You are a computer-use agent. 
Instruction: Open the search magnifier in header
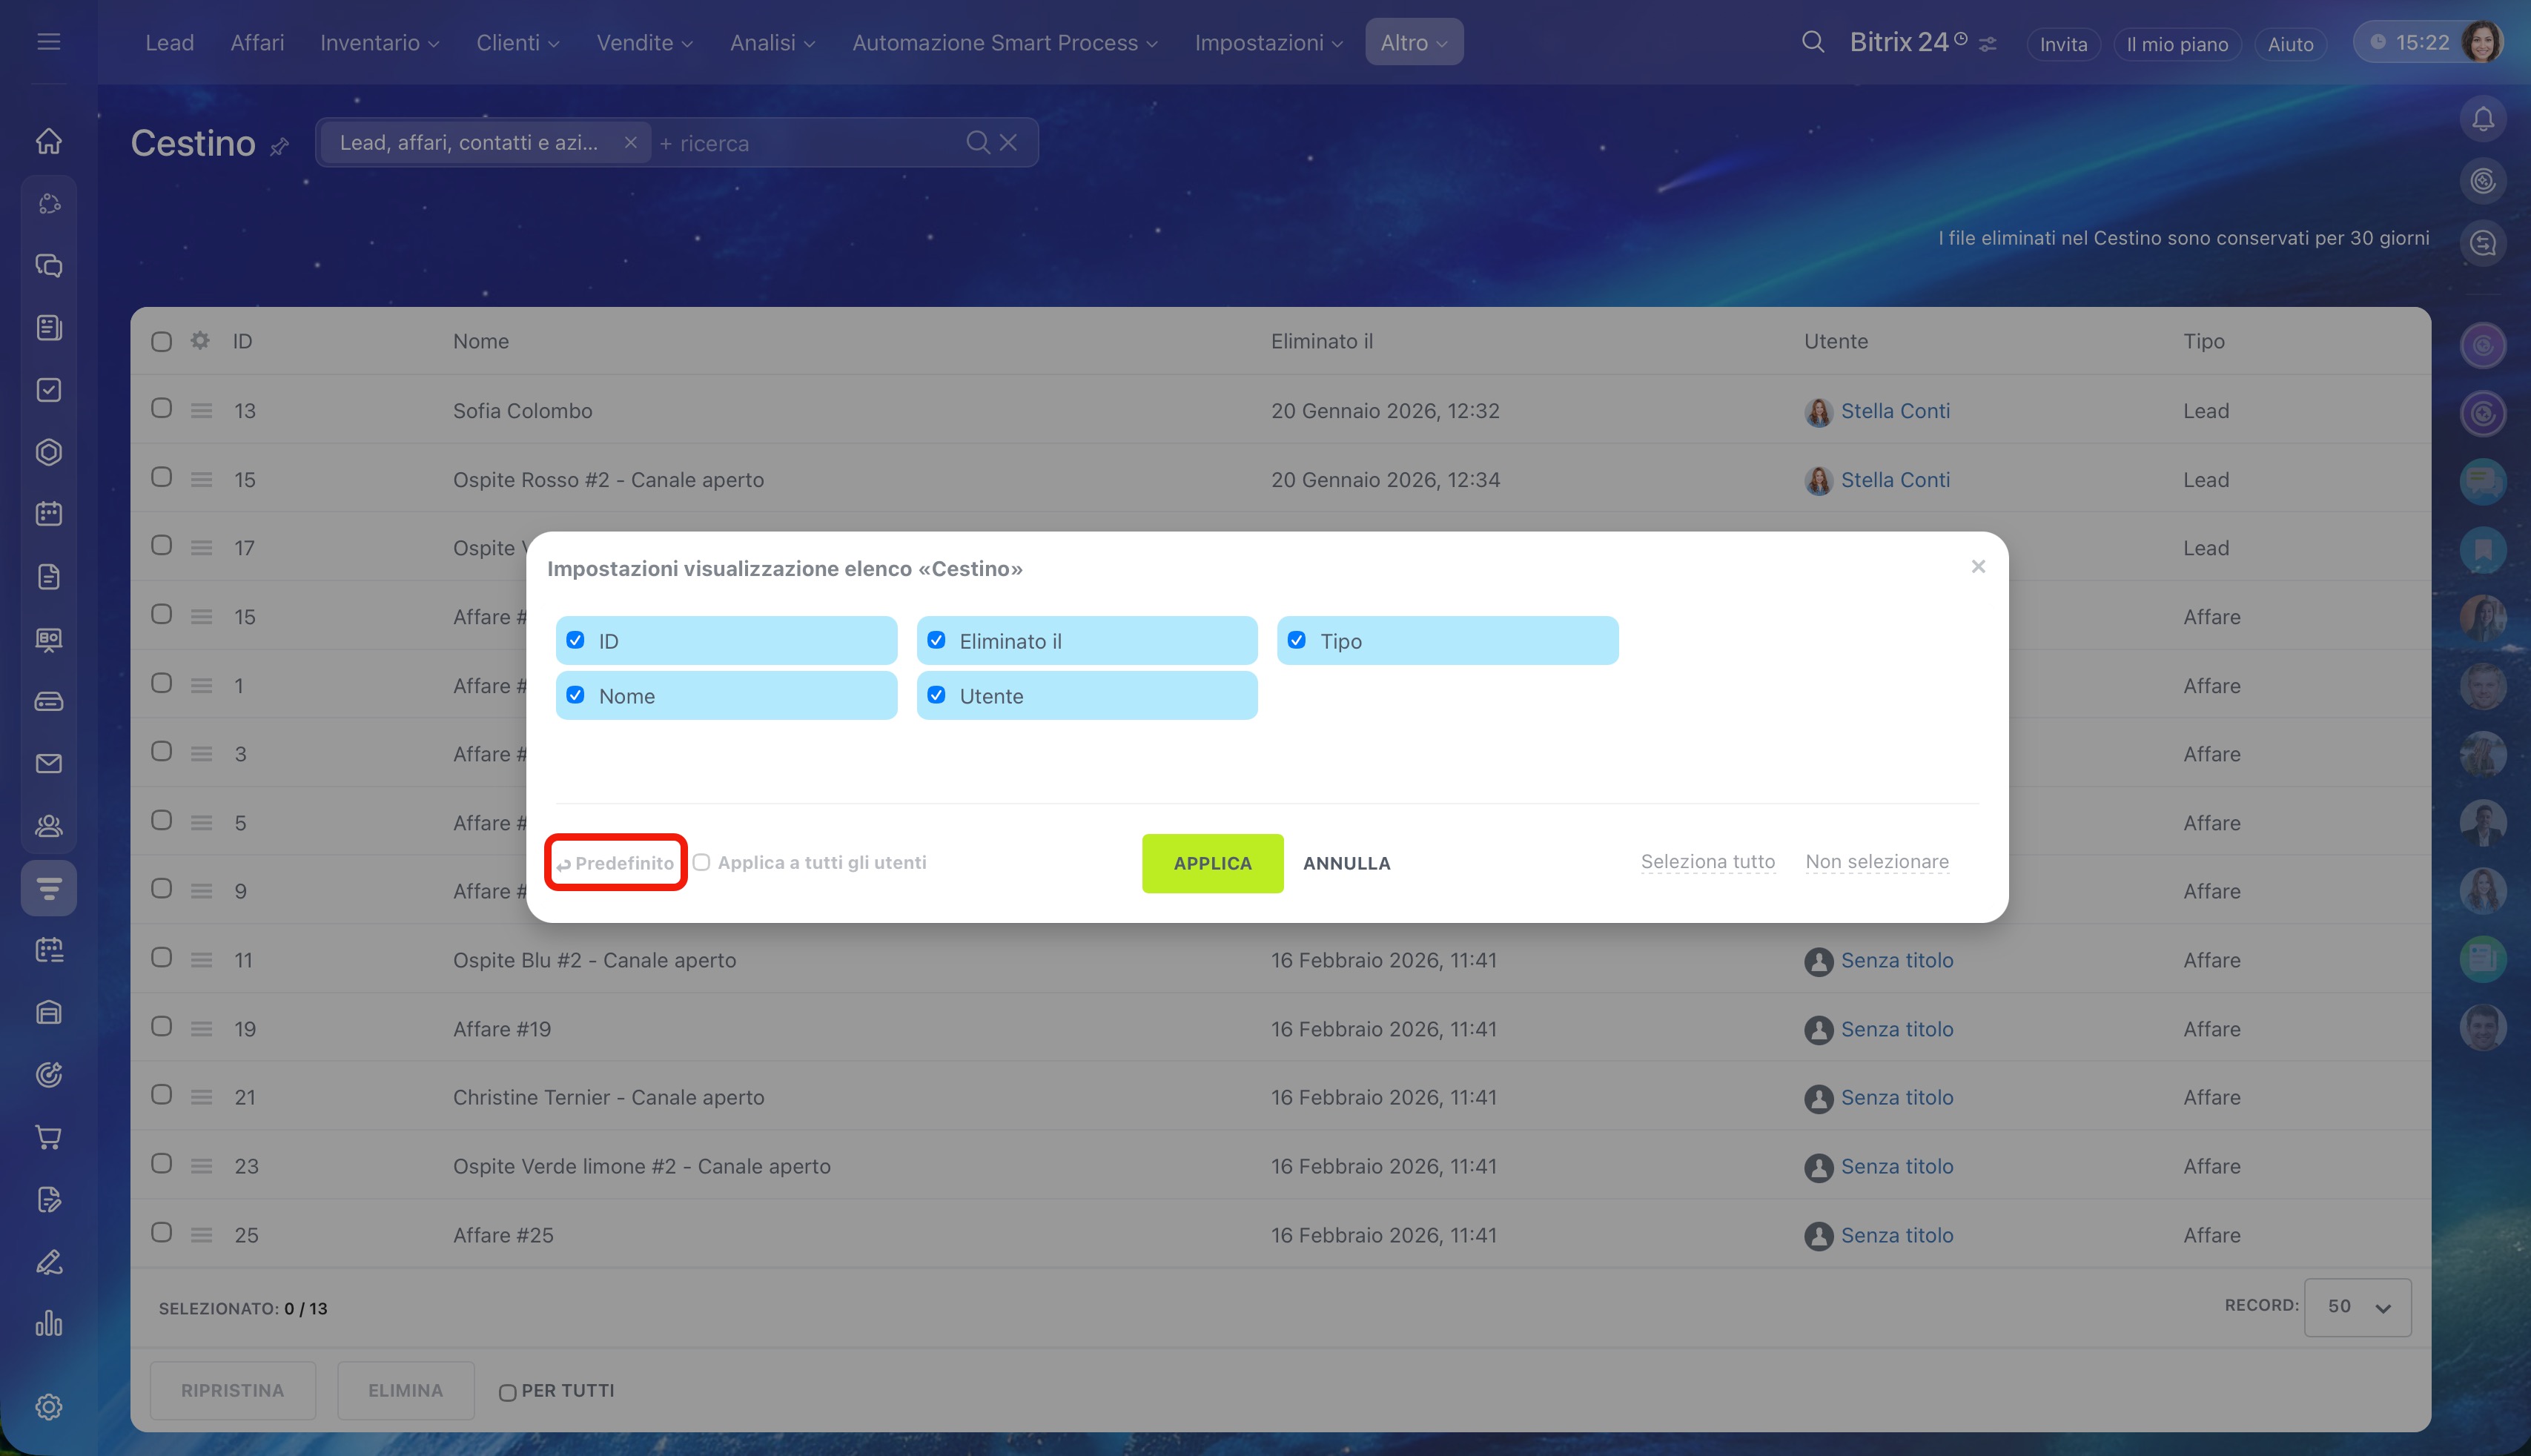click(1812, 42)
